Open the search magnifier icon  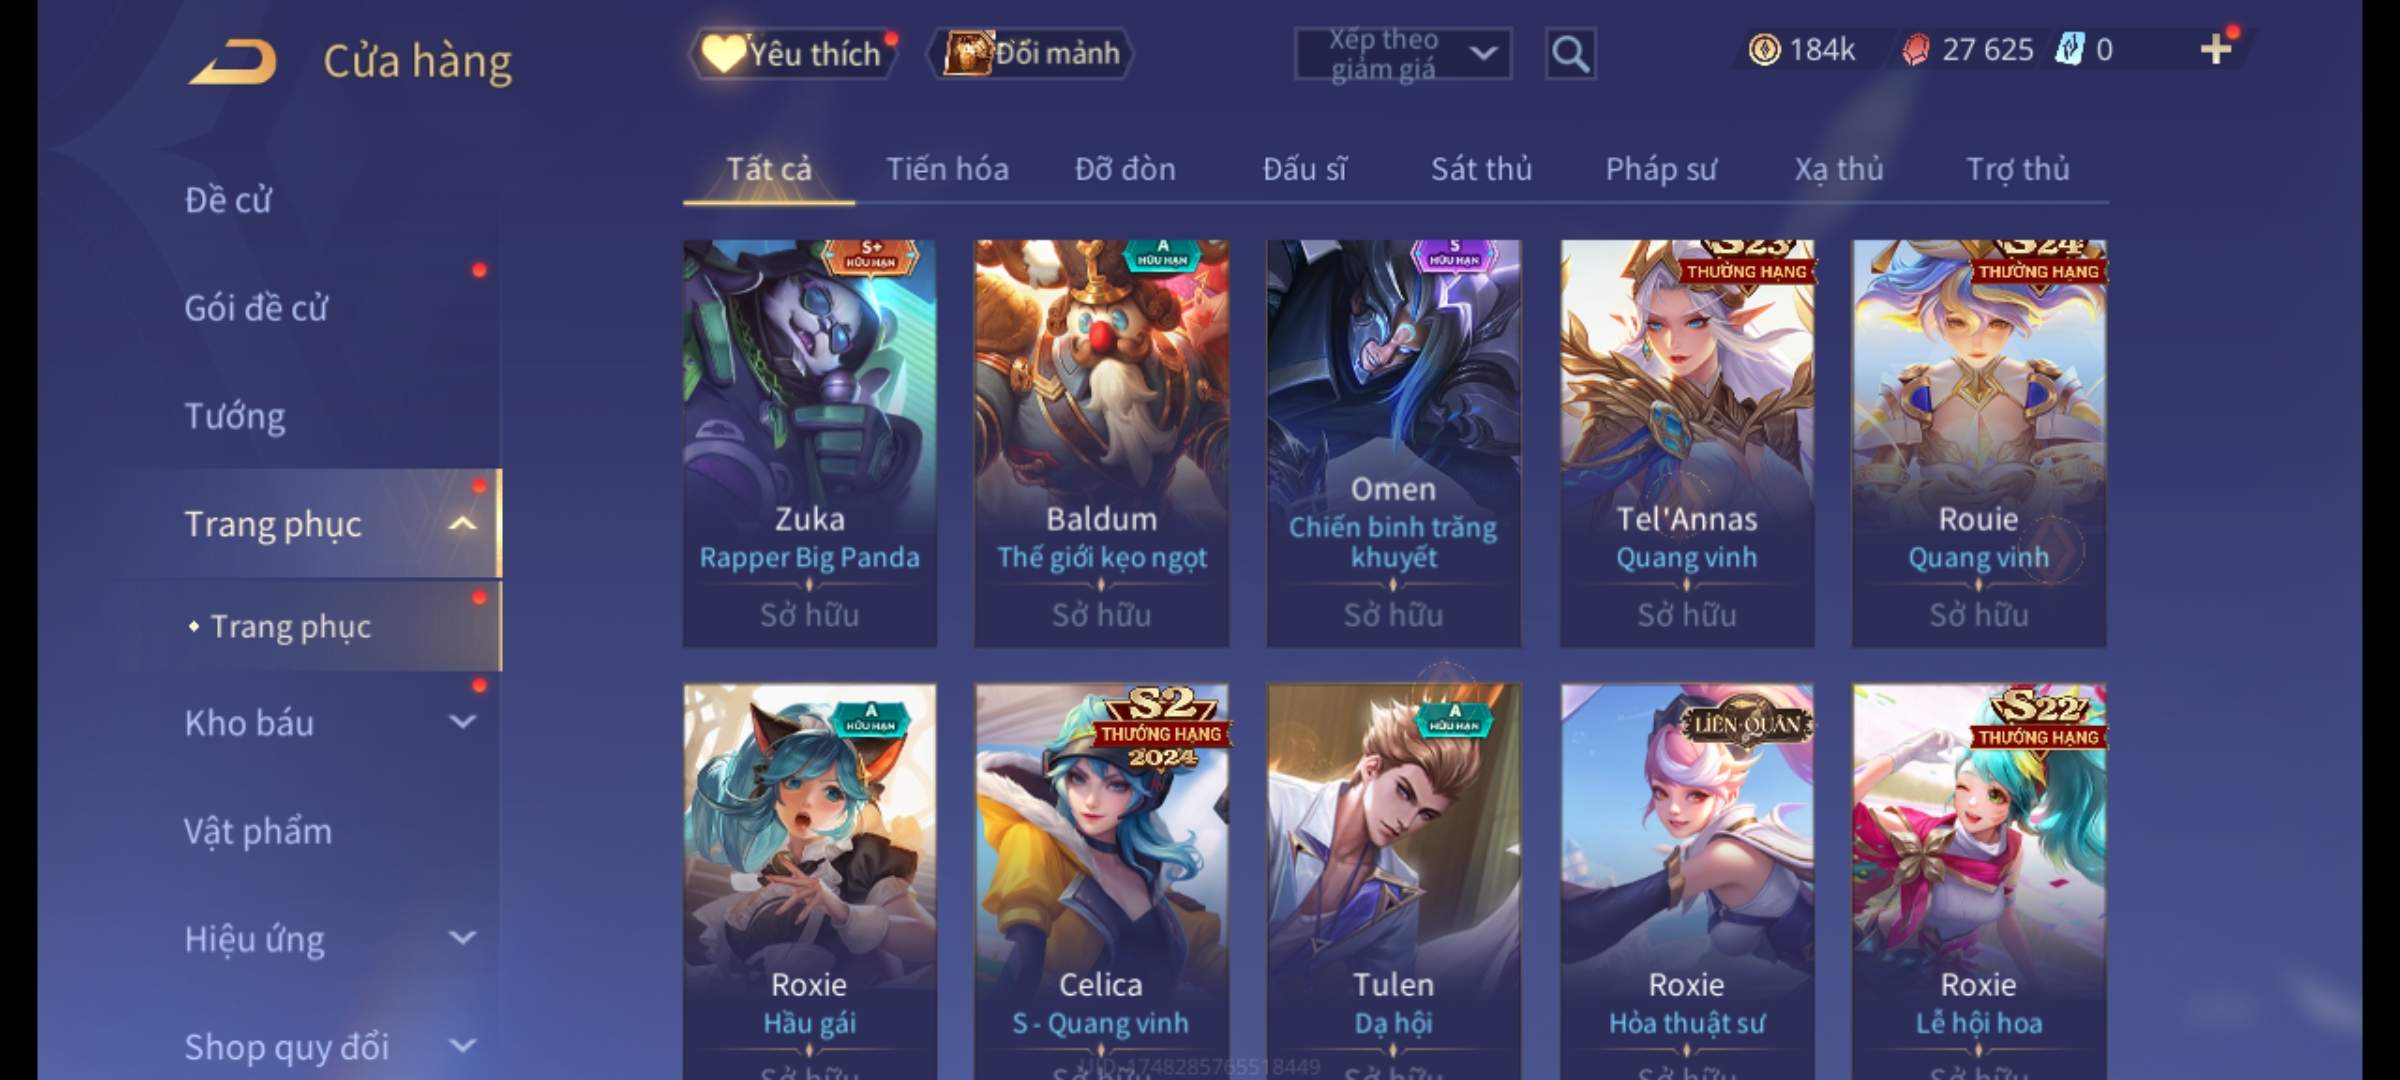coord(1570,54)
